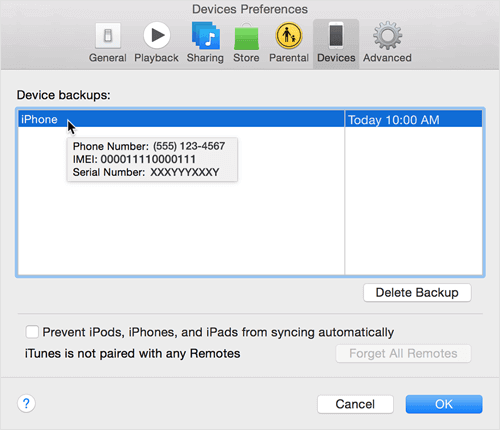Click the Forget All Remotes button
Screen dimensions: 500x430
(x=403, y=353)
